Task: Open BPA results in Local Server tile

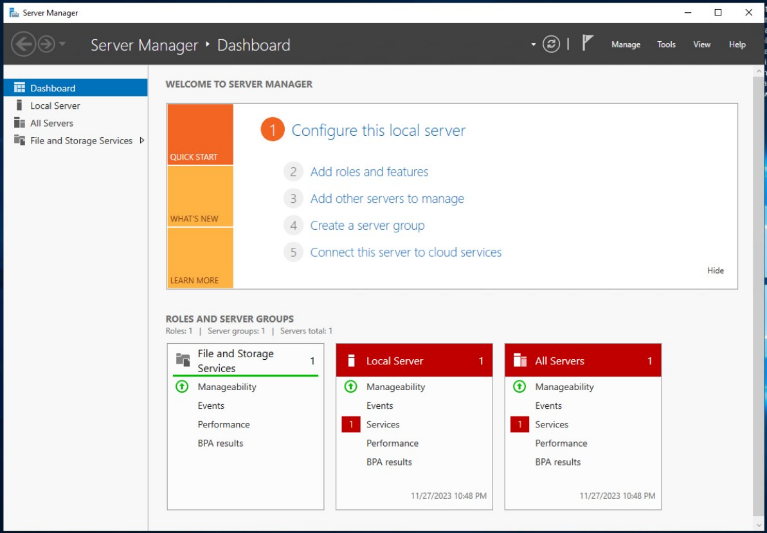Action: [389, 462]
